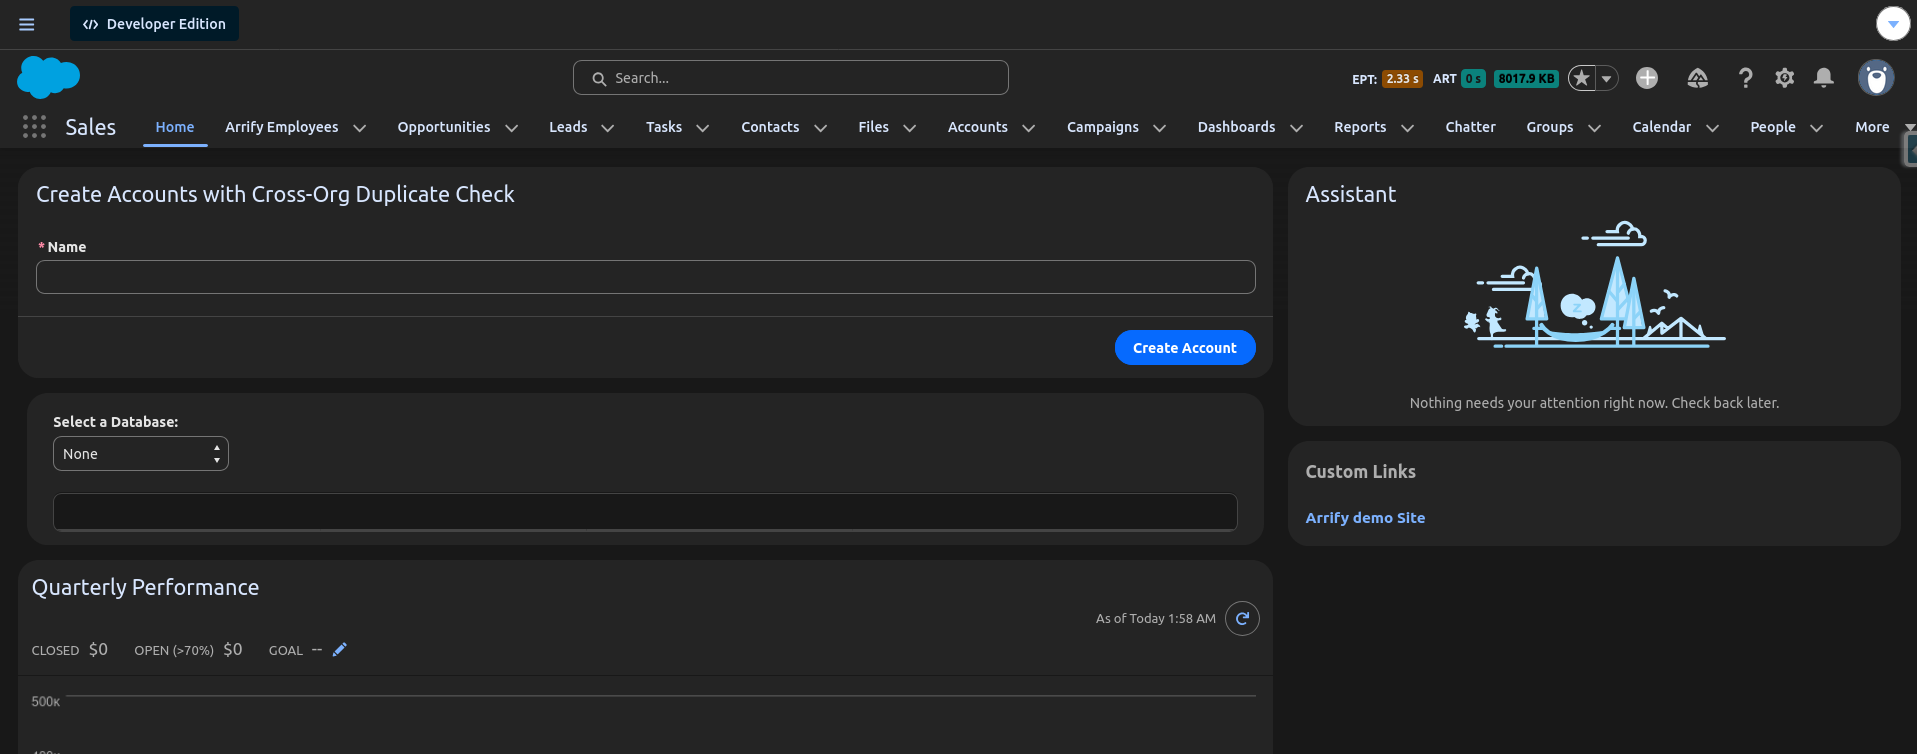
Task: Expand the Campaigns tab chevron
Action: tap(1160, 128)
